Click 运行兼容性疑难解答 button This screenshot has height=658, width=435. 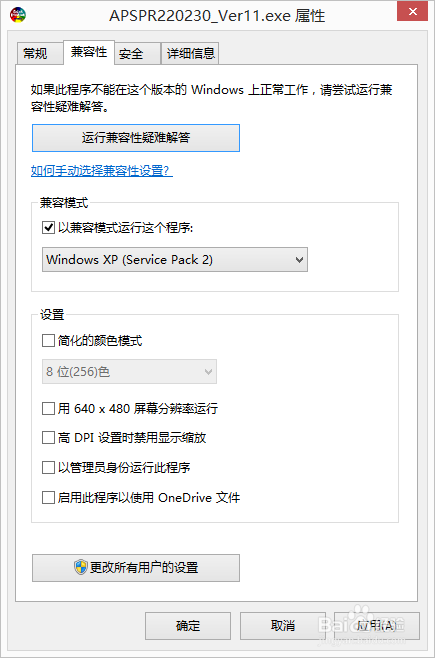[136, 138]
